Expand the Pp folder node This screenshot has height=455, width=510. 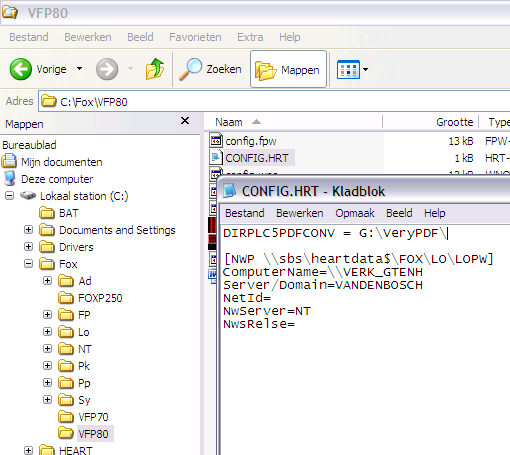pos(48,383)
